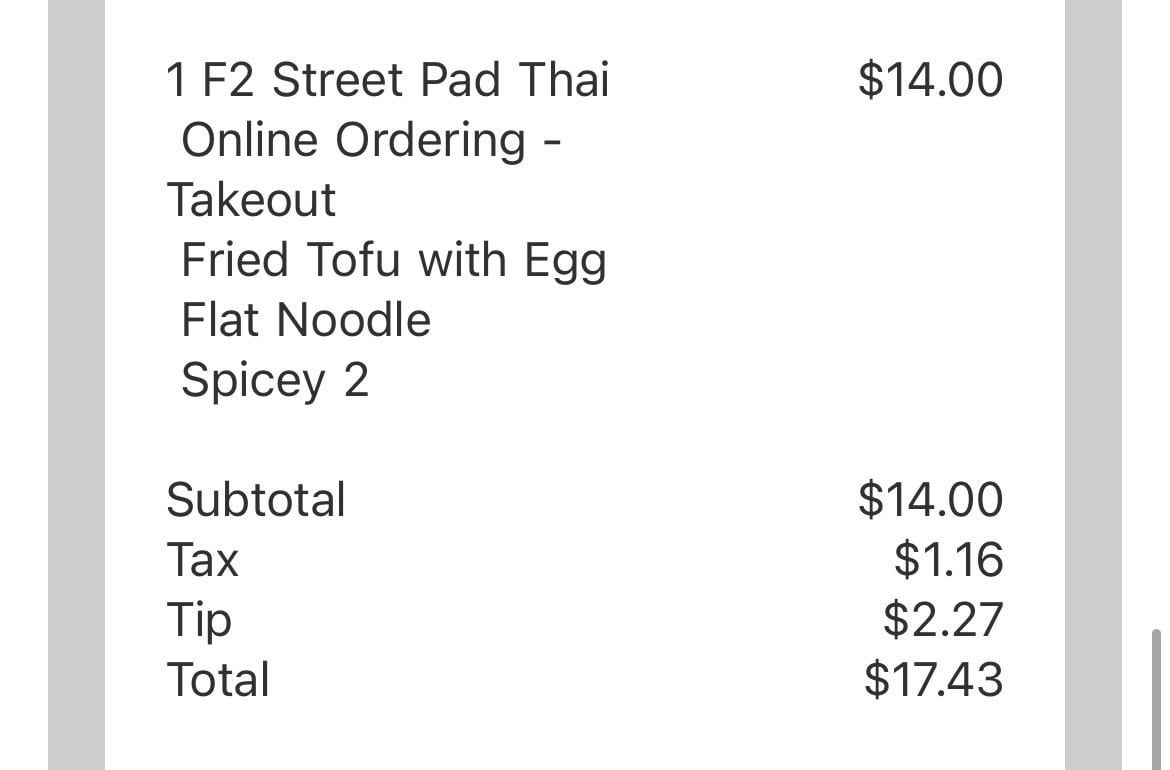Viewport: 1170px width, 770px height.
Task: Select the tip amount $2.27
Action: click(942, 620)
